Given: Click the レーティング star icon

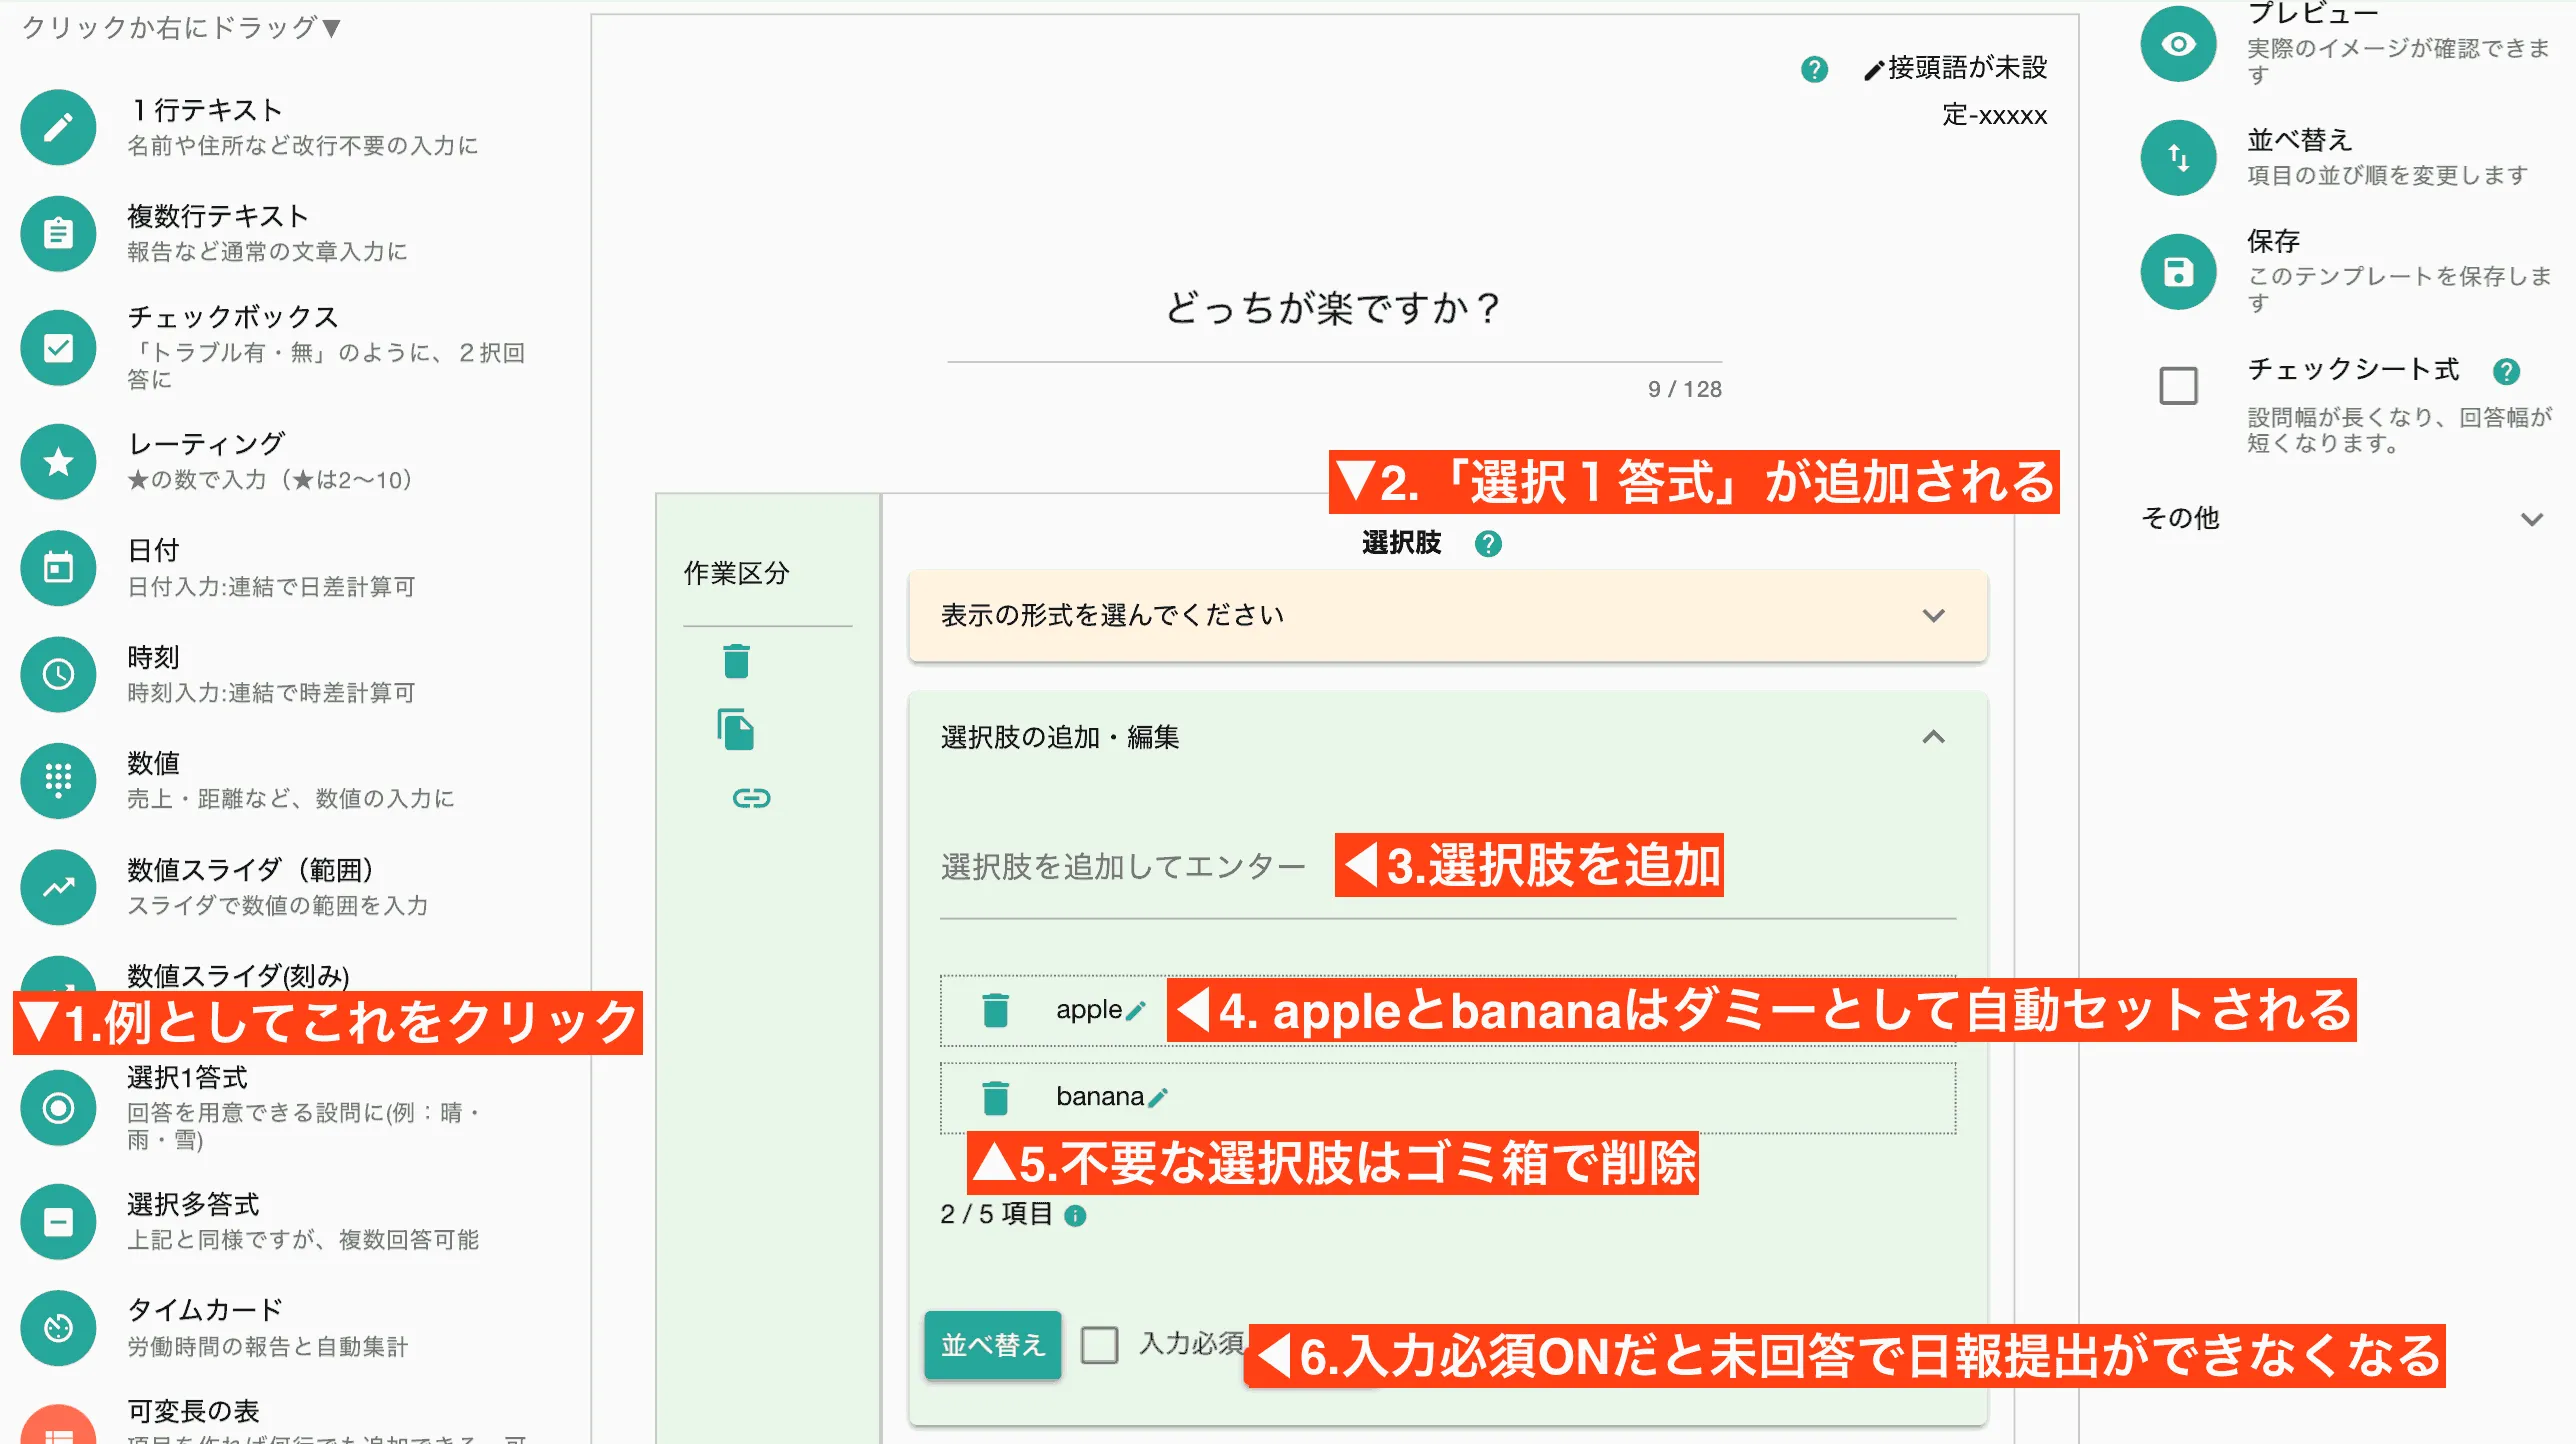Looking at the screenshot, I should click(x=58, y=461).
